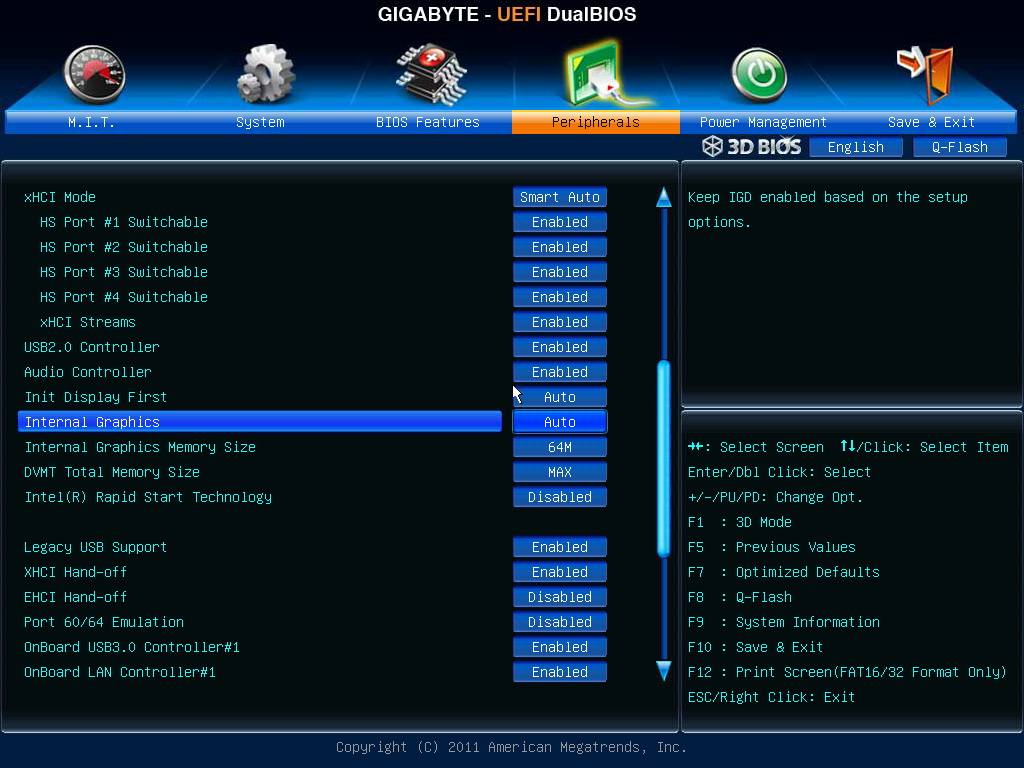
Task: Select the Audio Controller label
Action: [88, 372]
